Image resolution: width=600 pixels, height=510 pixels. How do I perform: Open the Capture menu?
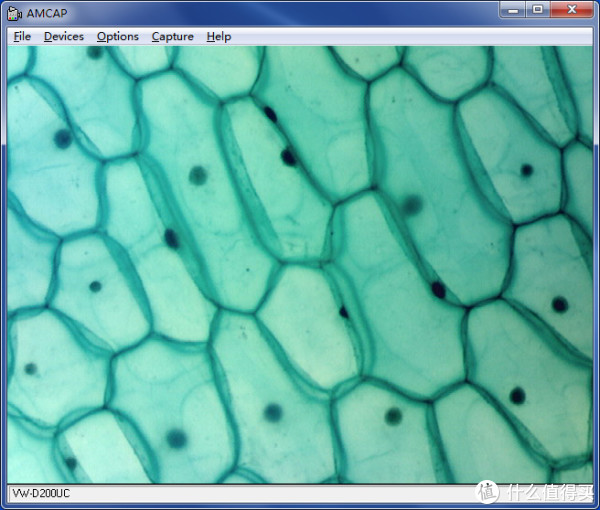(173, 37)
